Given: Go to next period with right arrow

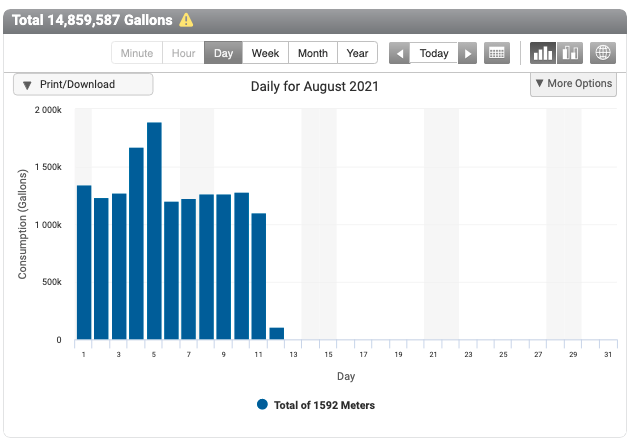Looking at the screenshot, I should pyautogui.click(x=467, y=53).
